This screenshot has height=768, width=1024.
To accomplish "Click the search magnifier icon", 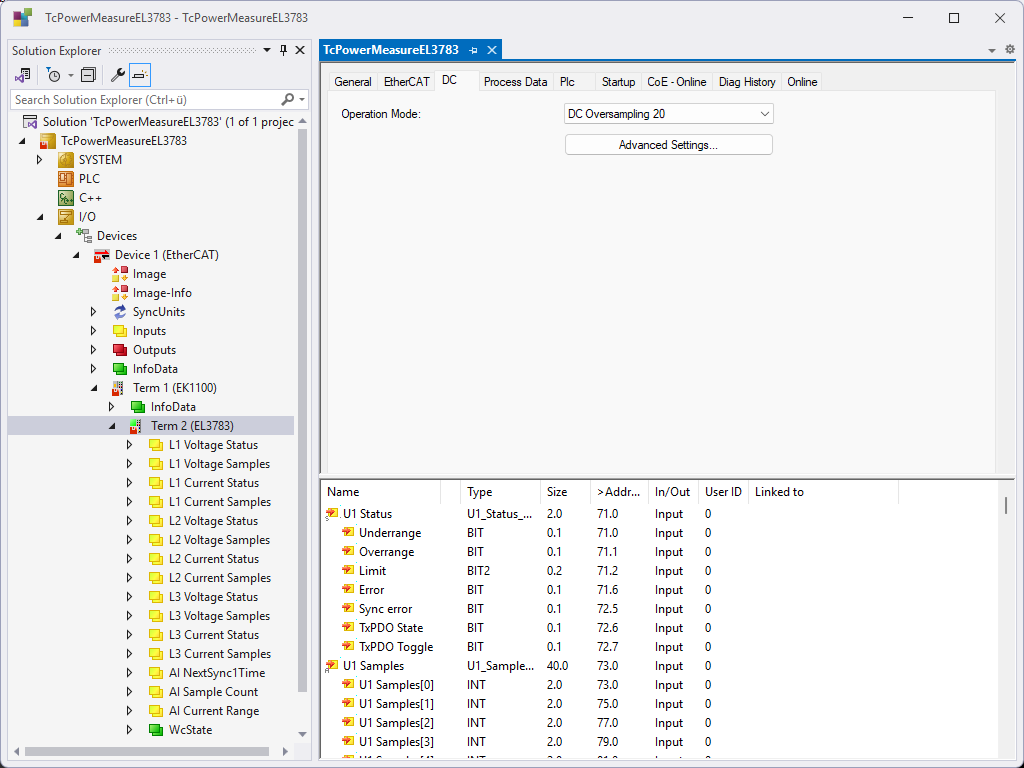I will point(287,99).
